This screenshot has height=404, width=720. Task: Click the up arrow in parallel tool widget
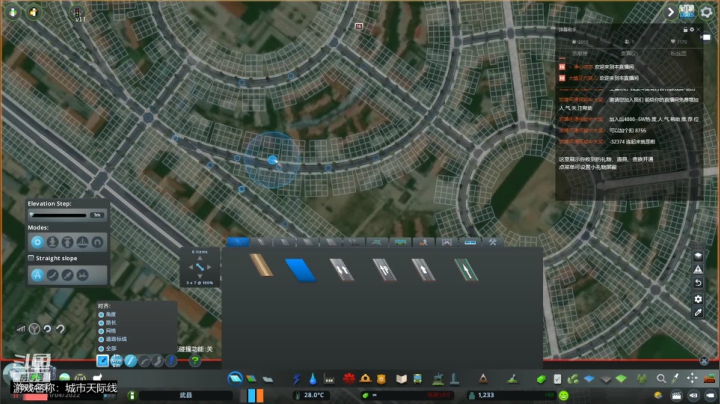[x=200, y=258]
